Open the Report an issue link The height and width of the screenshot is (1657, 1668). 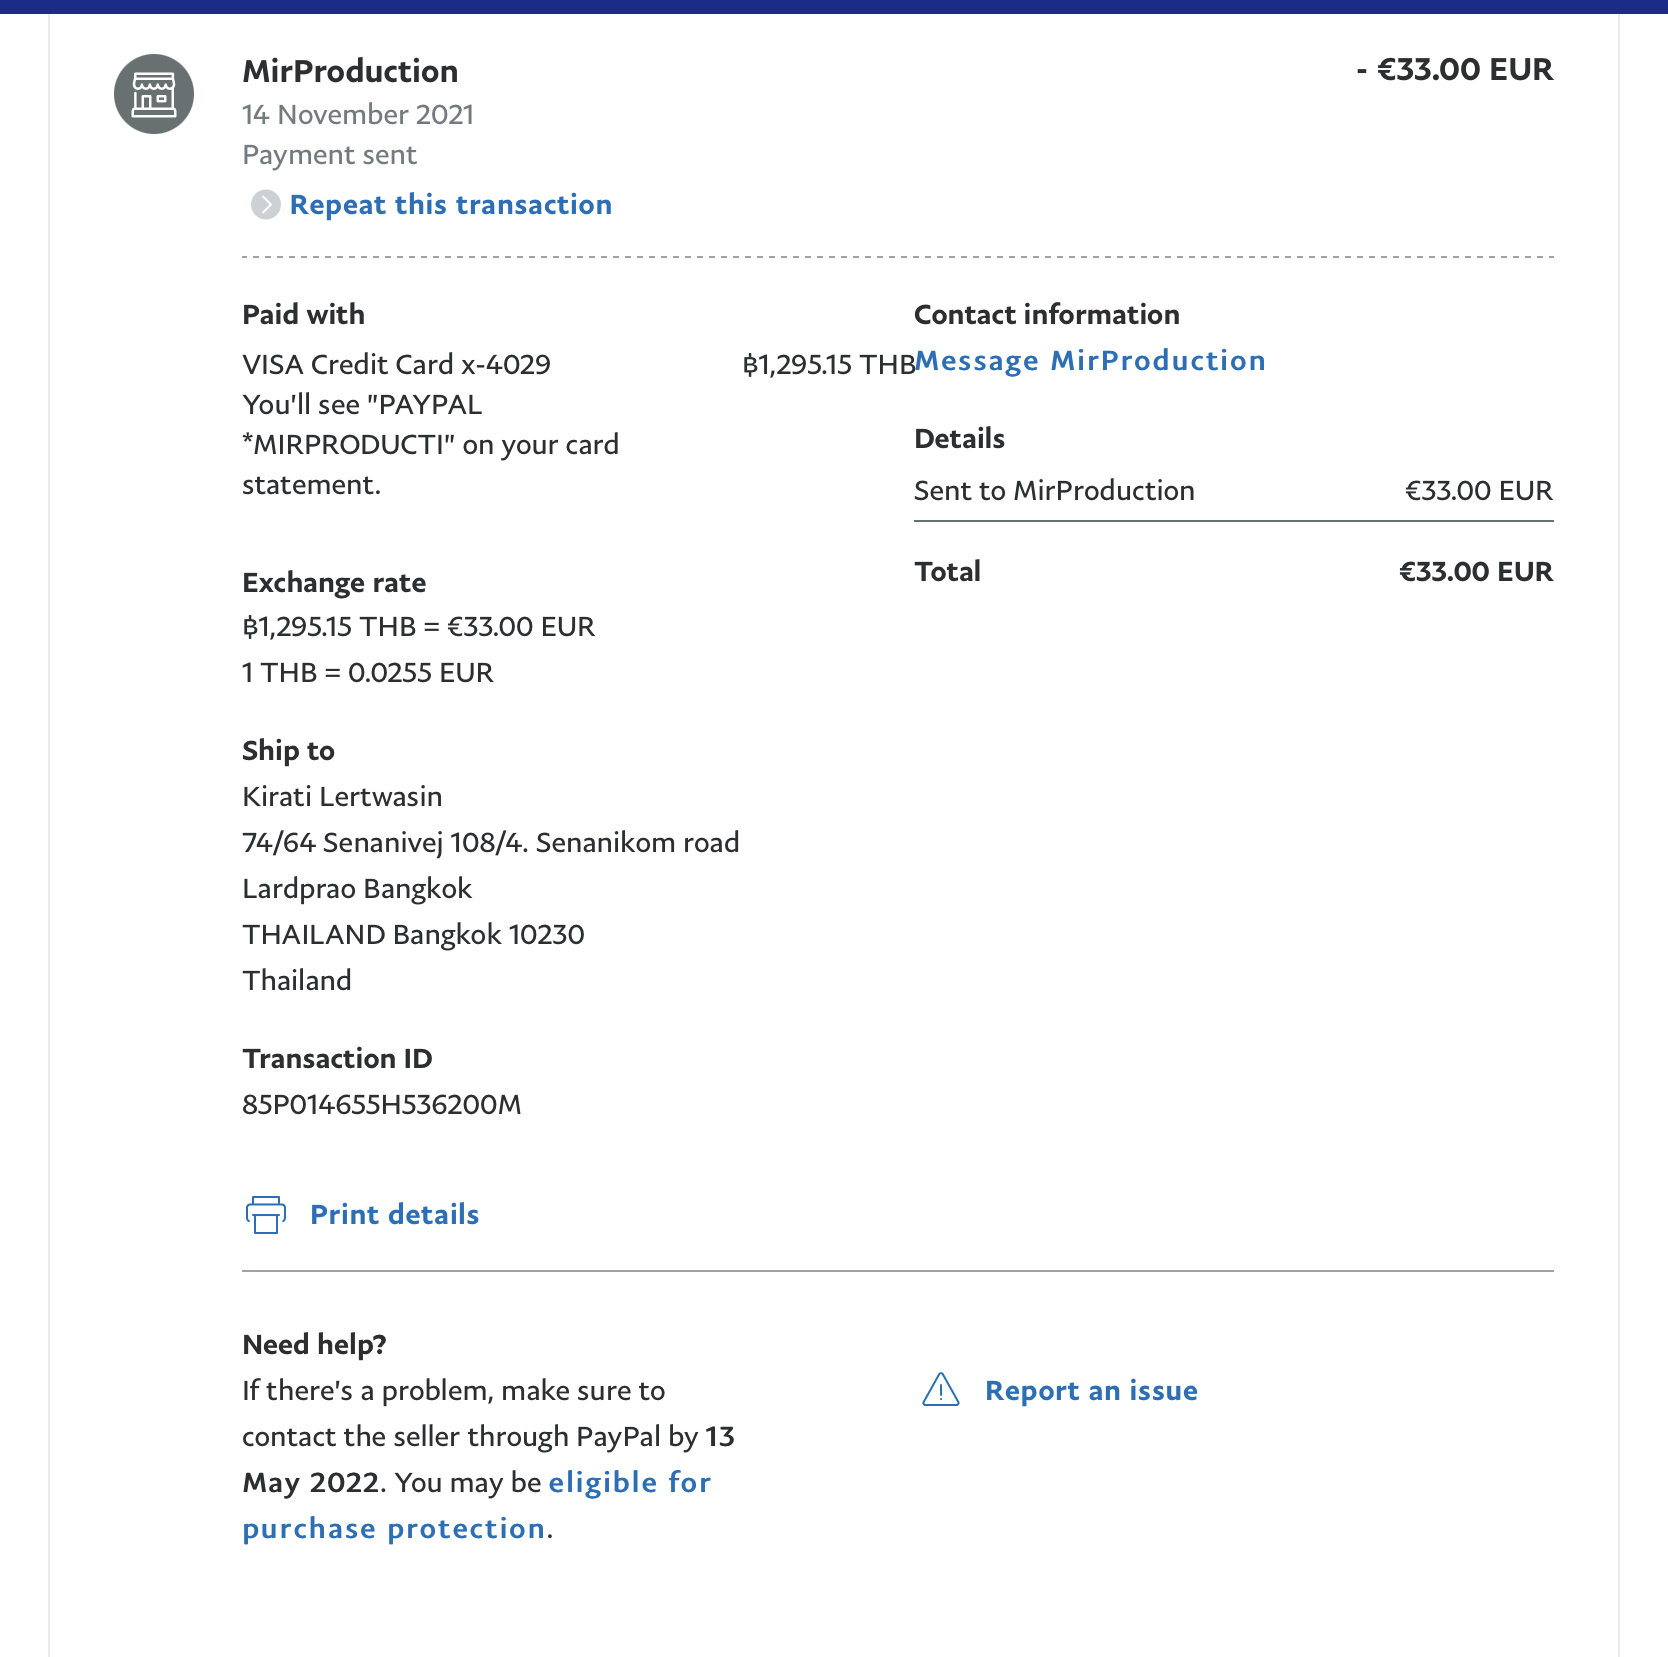point(1091,1390)
